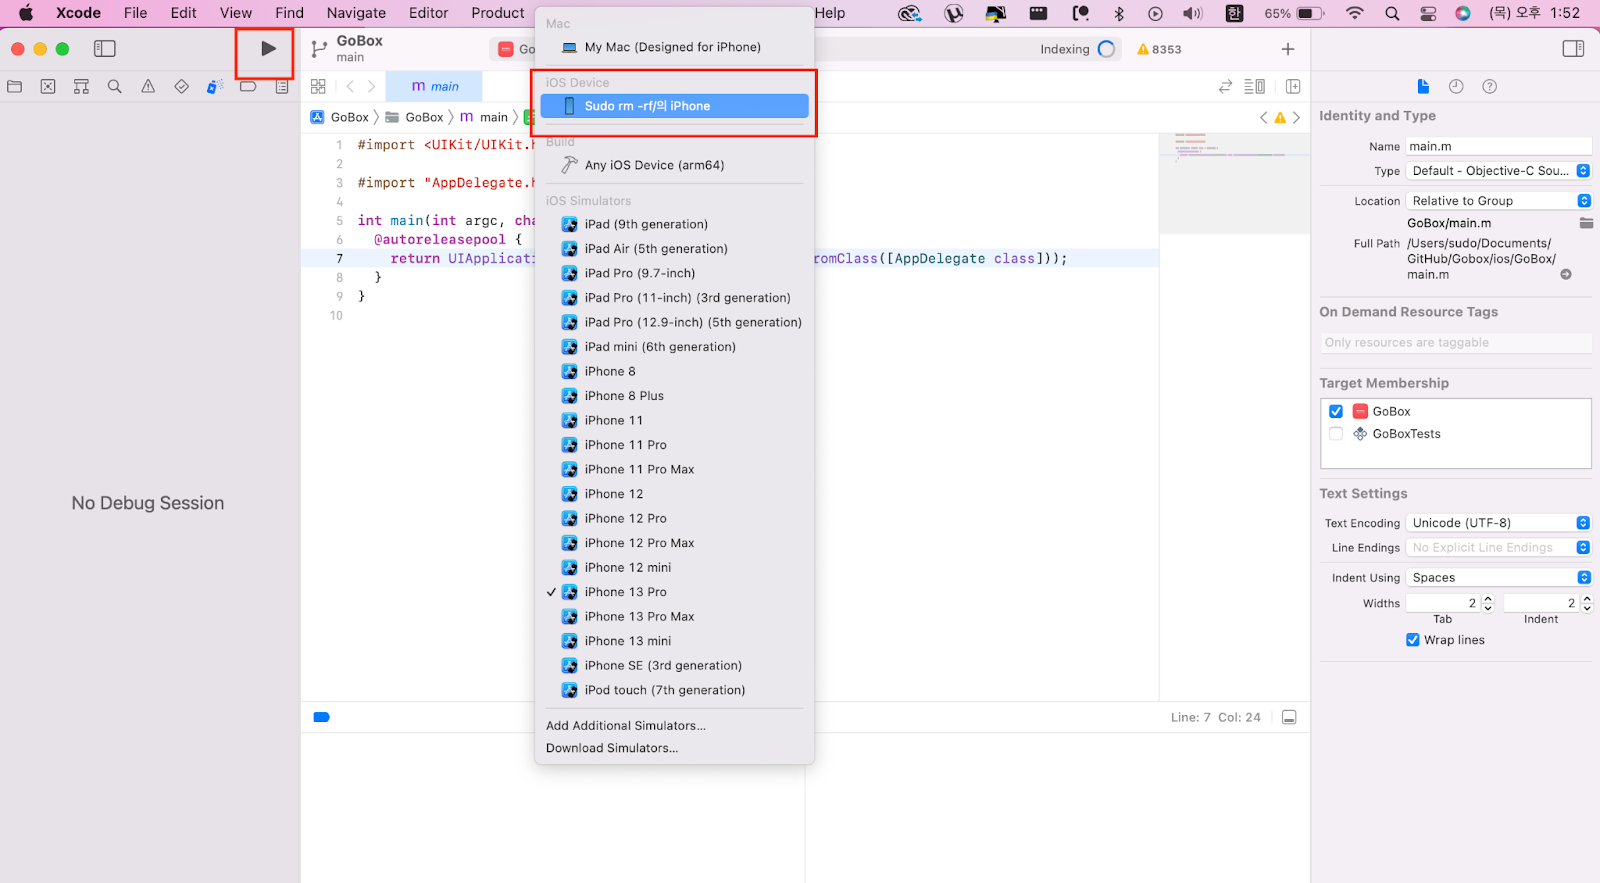Click the code review arrows icon

(1225, 87)
